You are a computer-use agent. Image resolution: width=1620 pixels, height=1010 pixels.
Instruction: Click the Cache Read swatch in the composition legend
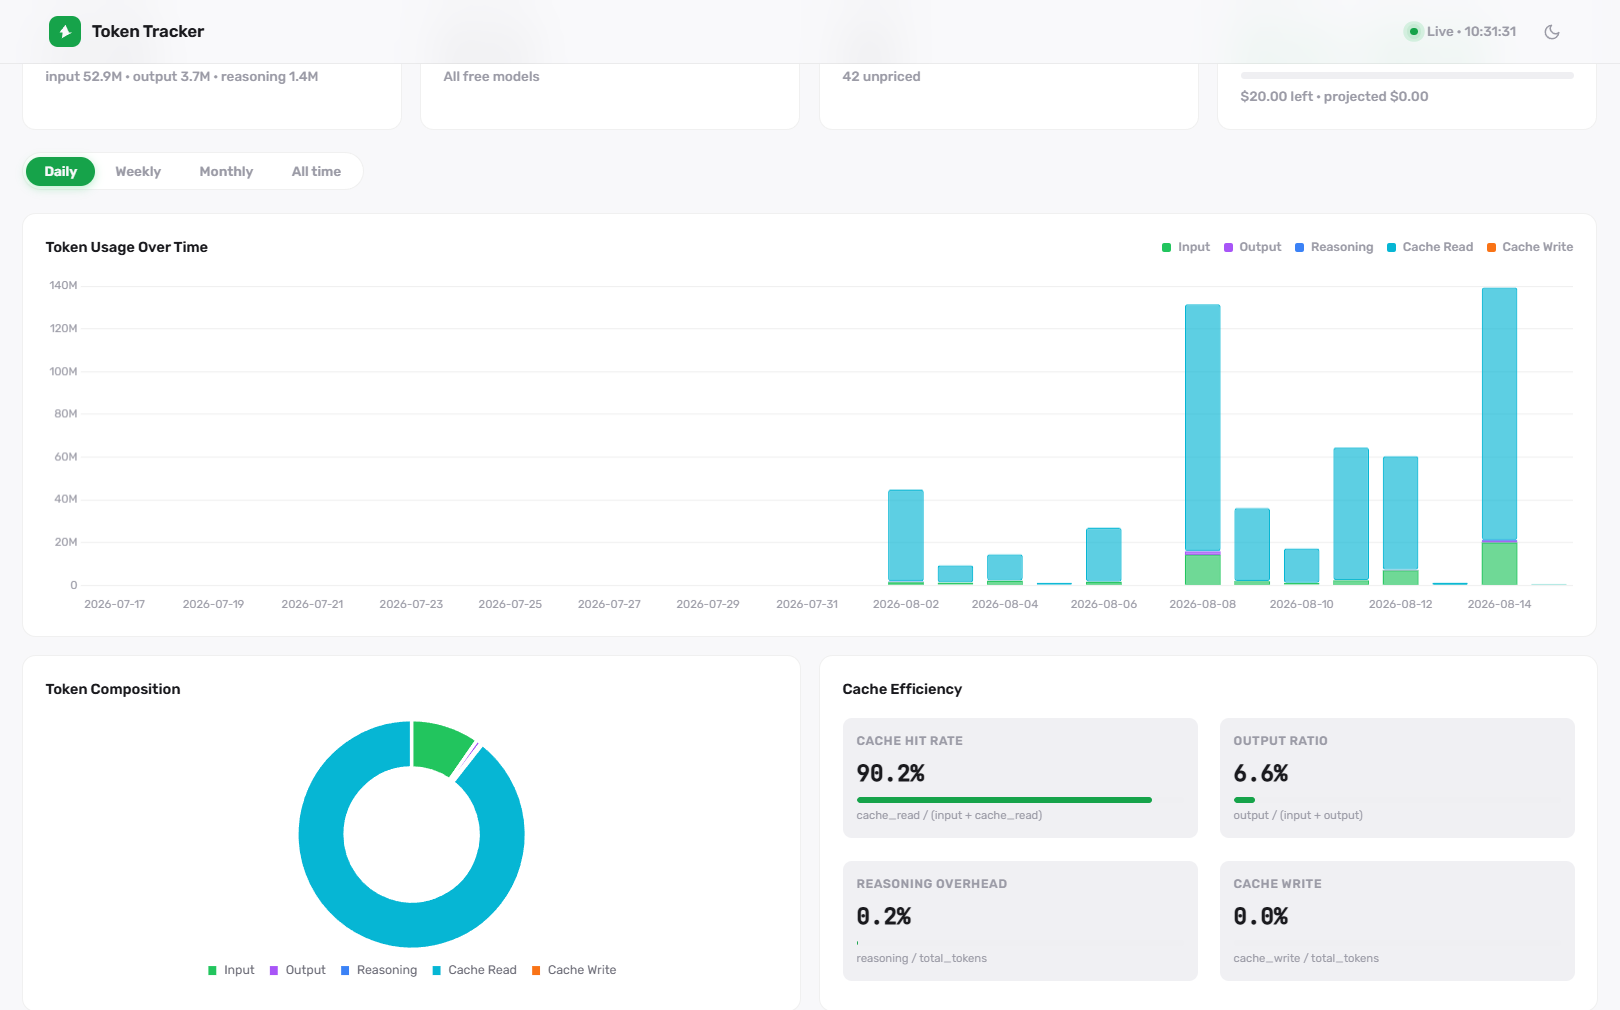436,970
